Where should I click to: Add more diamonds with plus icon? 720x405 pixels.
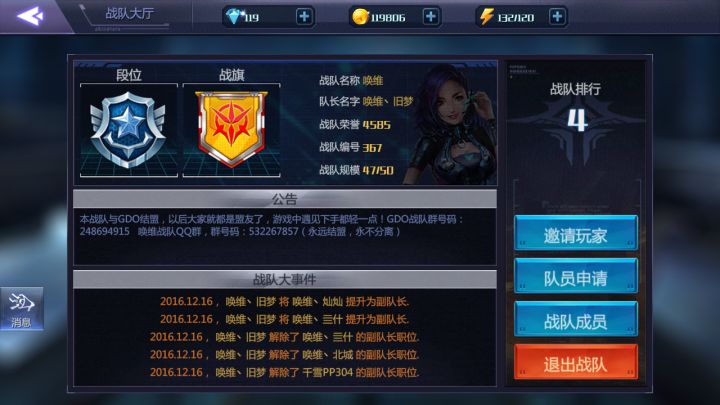pos(304,17)
